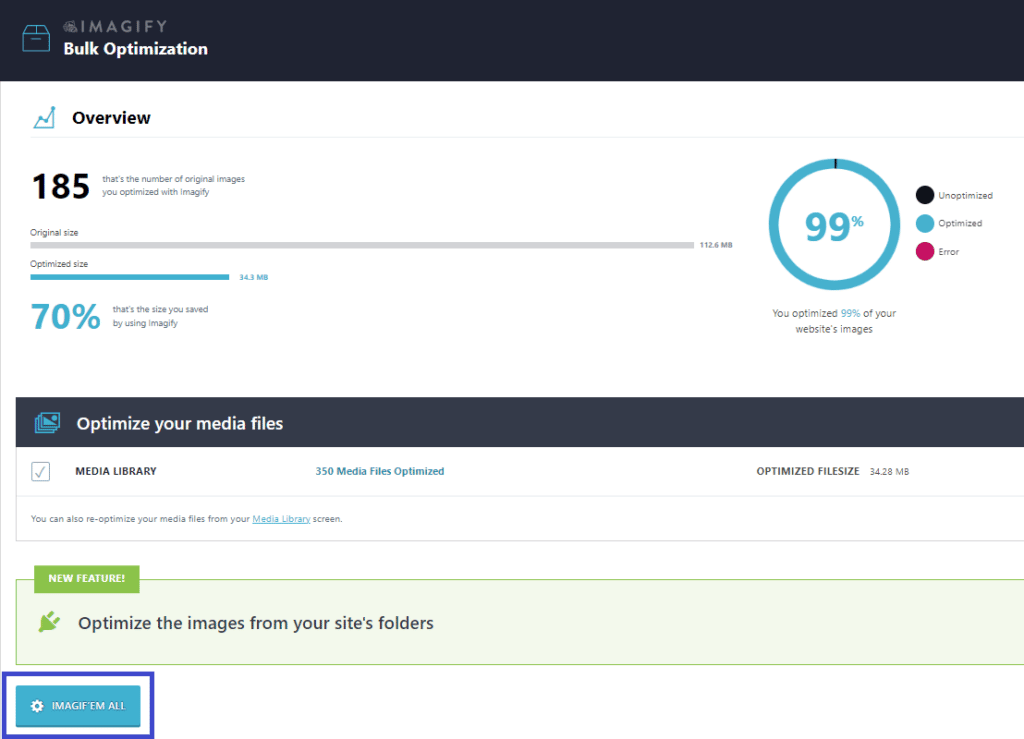This screenshot has height=739, width=1024.
Task: Click the Imagif'em All button
Action: tap(78, 706)
